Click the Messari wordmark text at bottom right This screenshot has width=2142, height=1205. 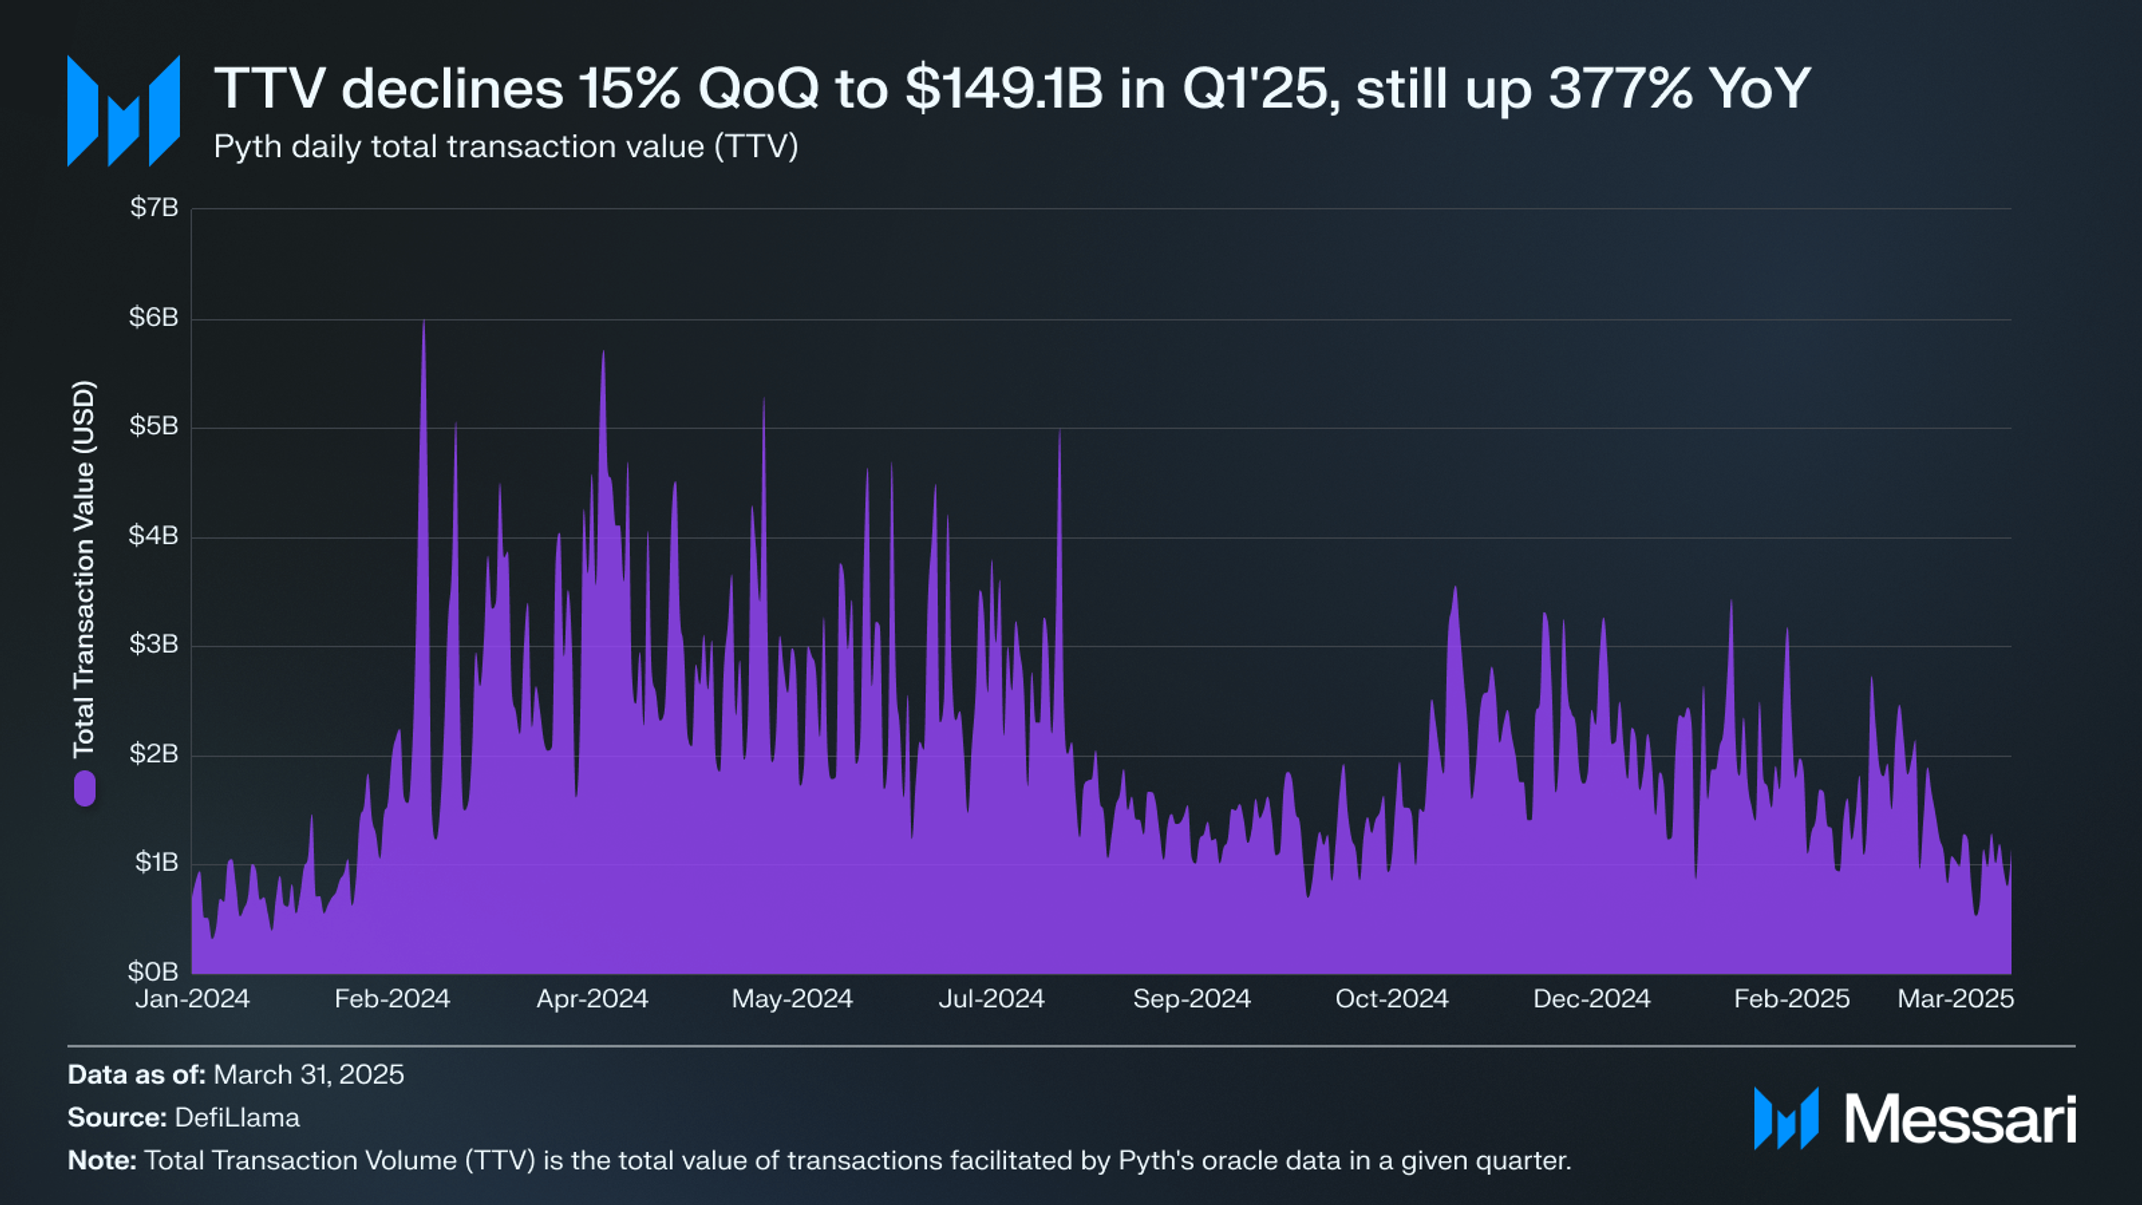pos(1960,1119)
